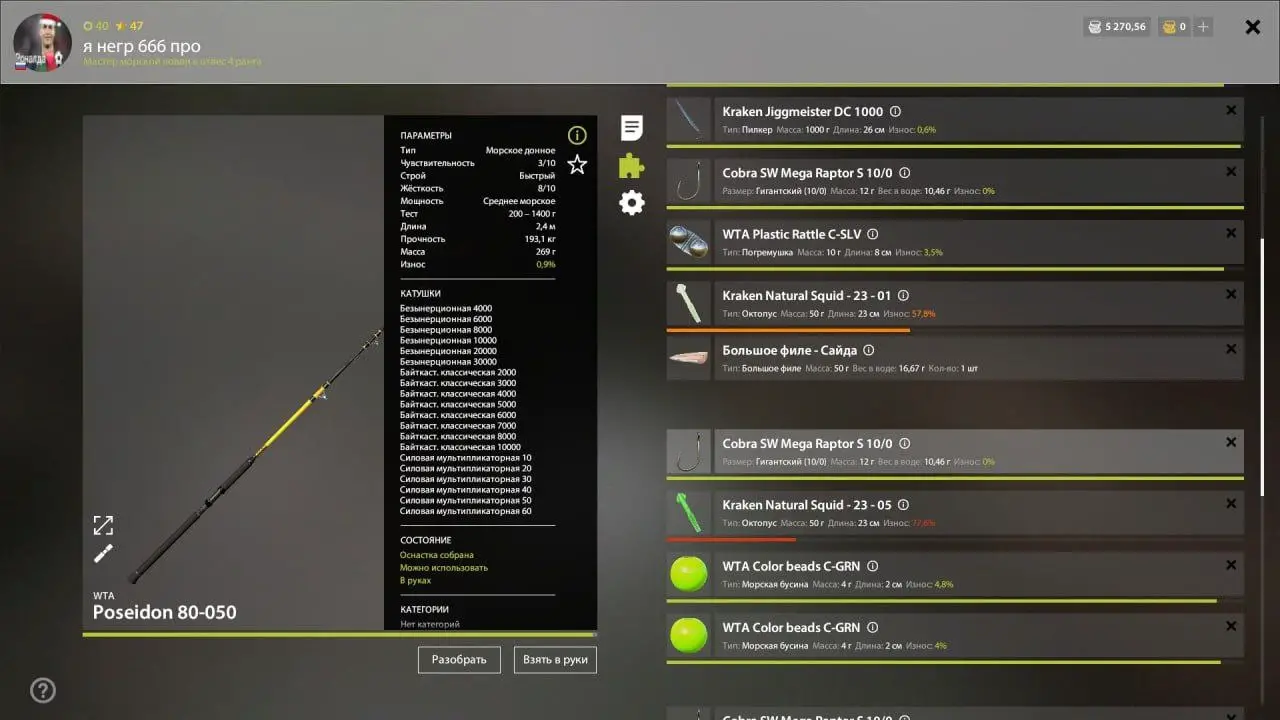Click the level 40 indicator
1280x720 pixels.
point(96,26)
